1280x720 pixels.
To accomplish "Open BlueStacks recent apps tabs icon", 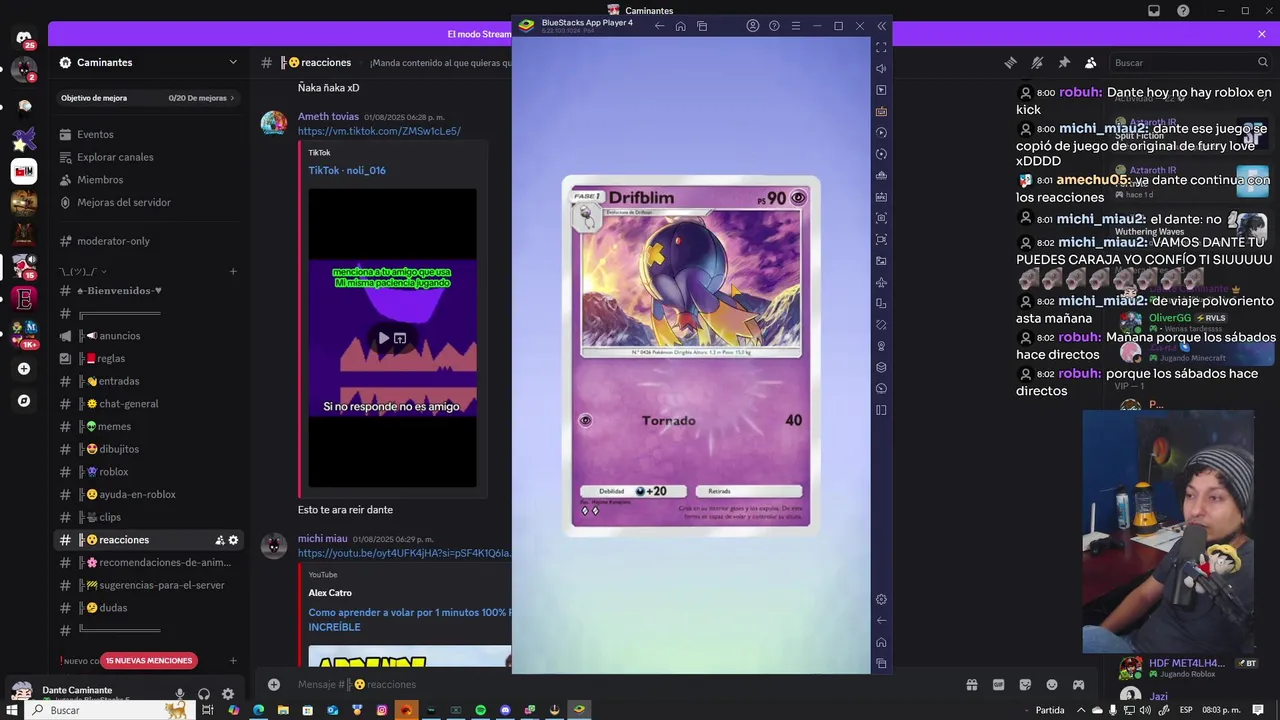I will 702,26.
